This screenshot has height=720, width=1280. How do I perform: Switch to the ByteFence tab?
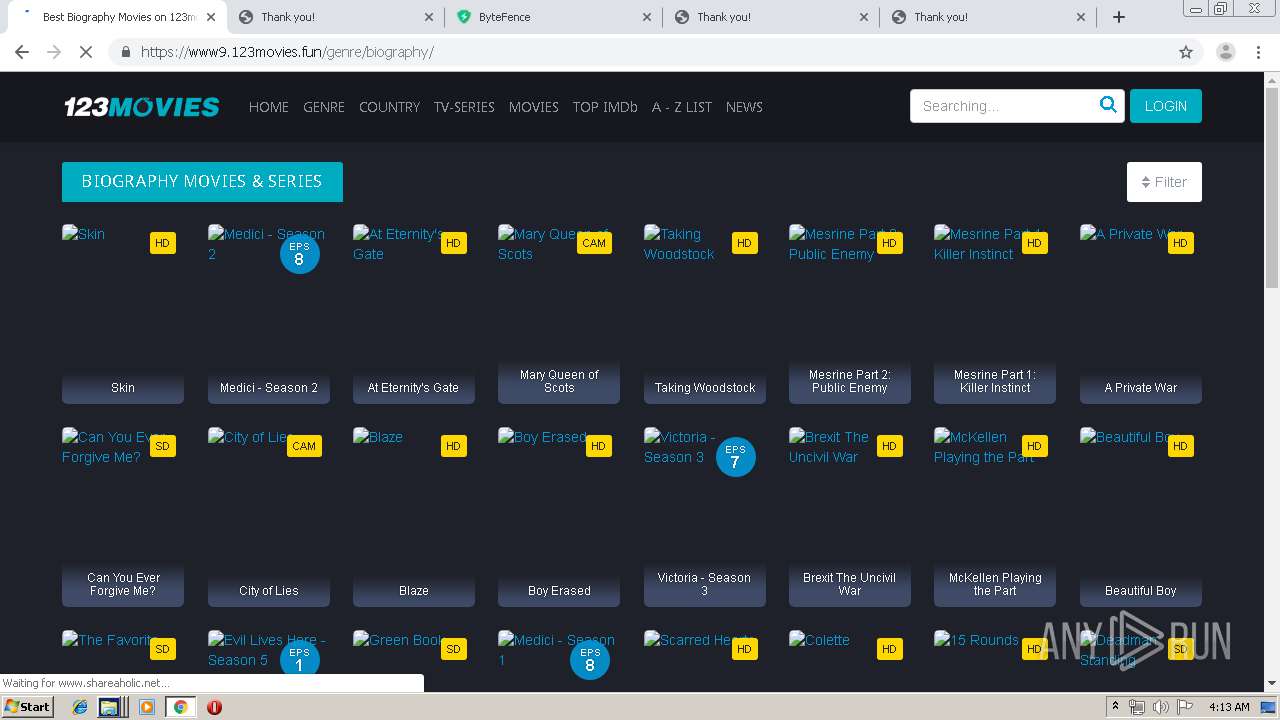(x=553, y=17)
